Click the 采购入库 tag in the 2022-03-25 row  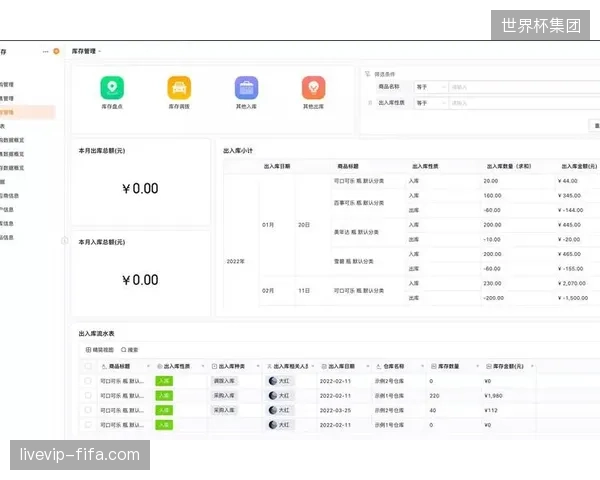tap(224, 410)
